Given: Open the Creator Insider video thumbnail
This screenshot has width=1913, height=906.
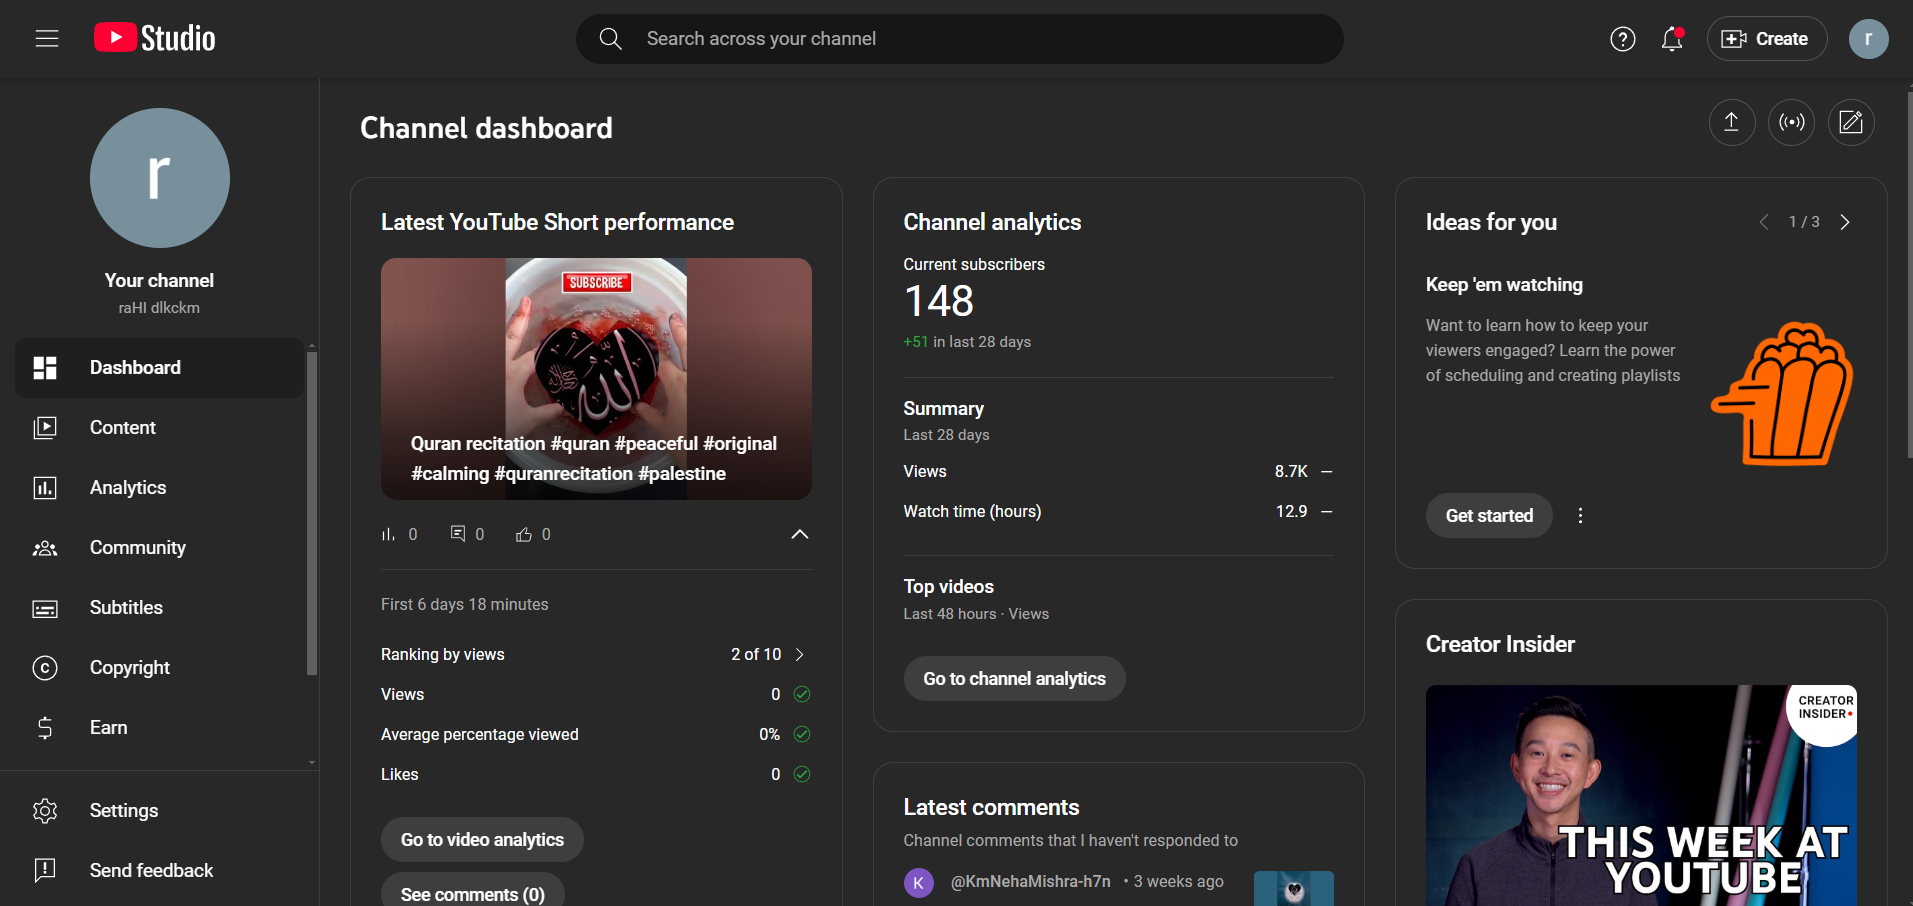Looking at the screenshot, I should coord(1641,795).
